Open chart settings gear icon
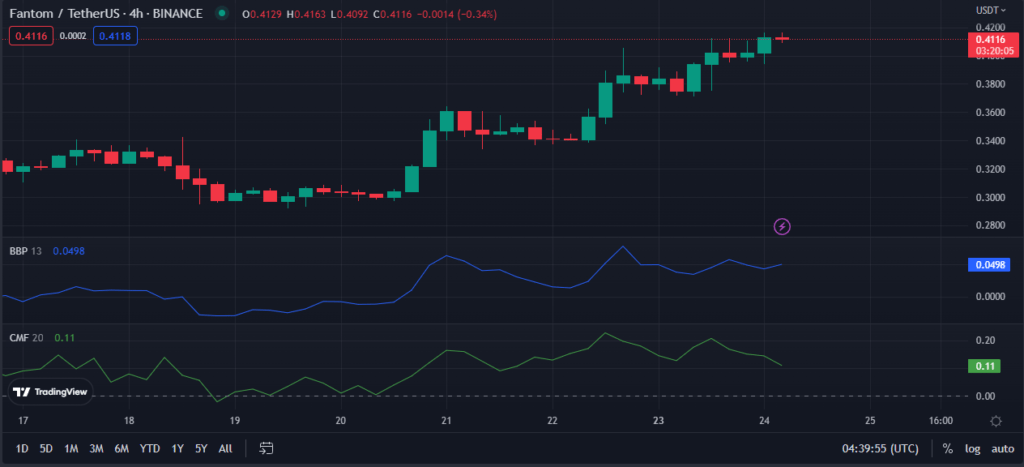This screenshot has height=467, width=1024. (x=996, y=421)
